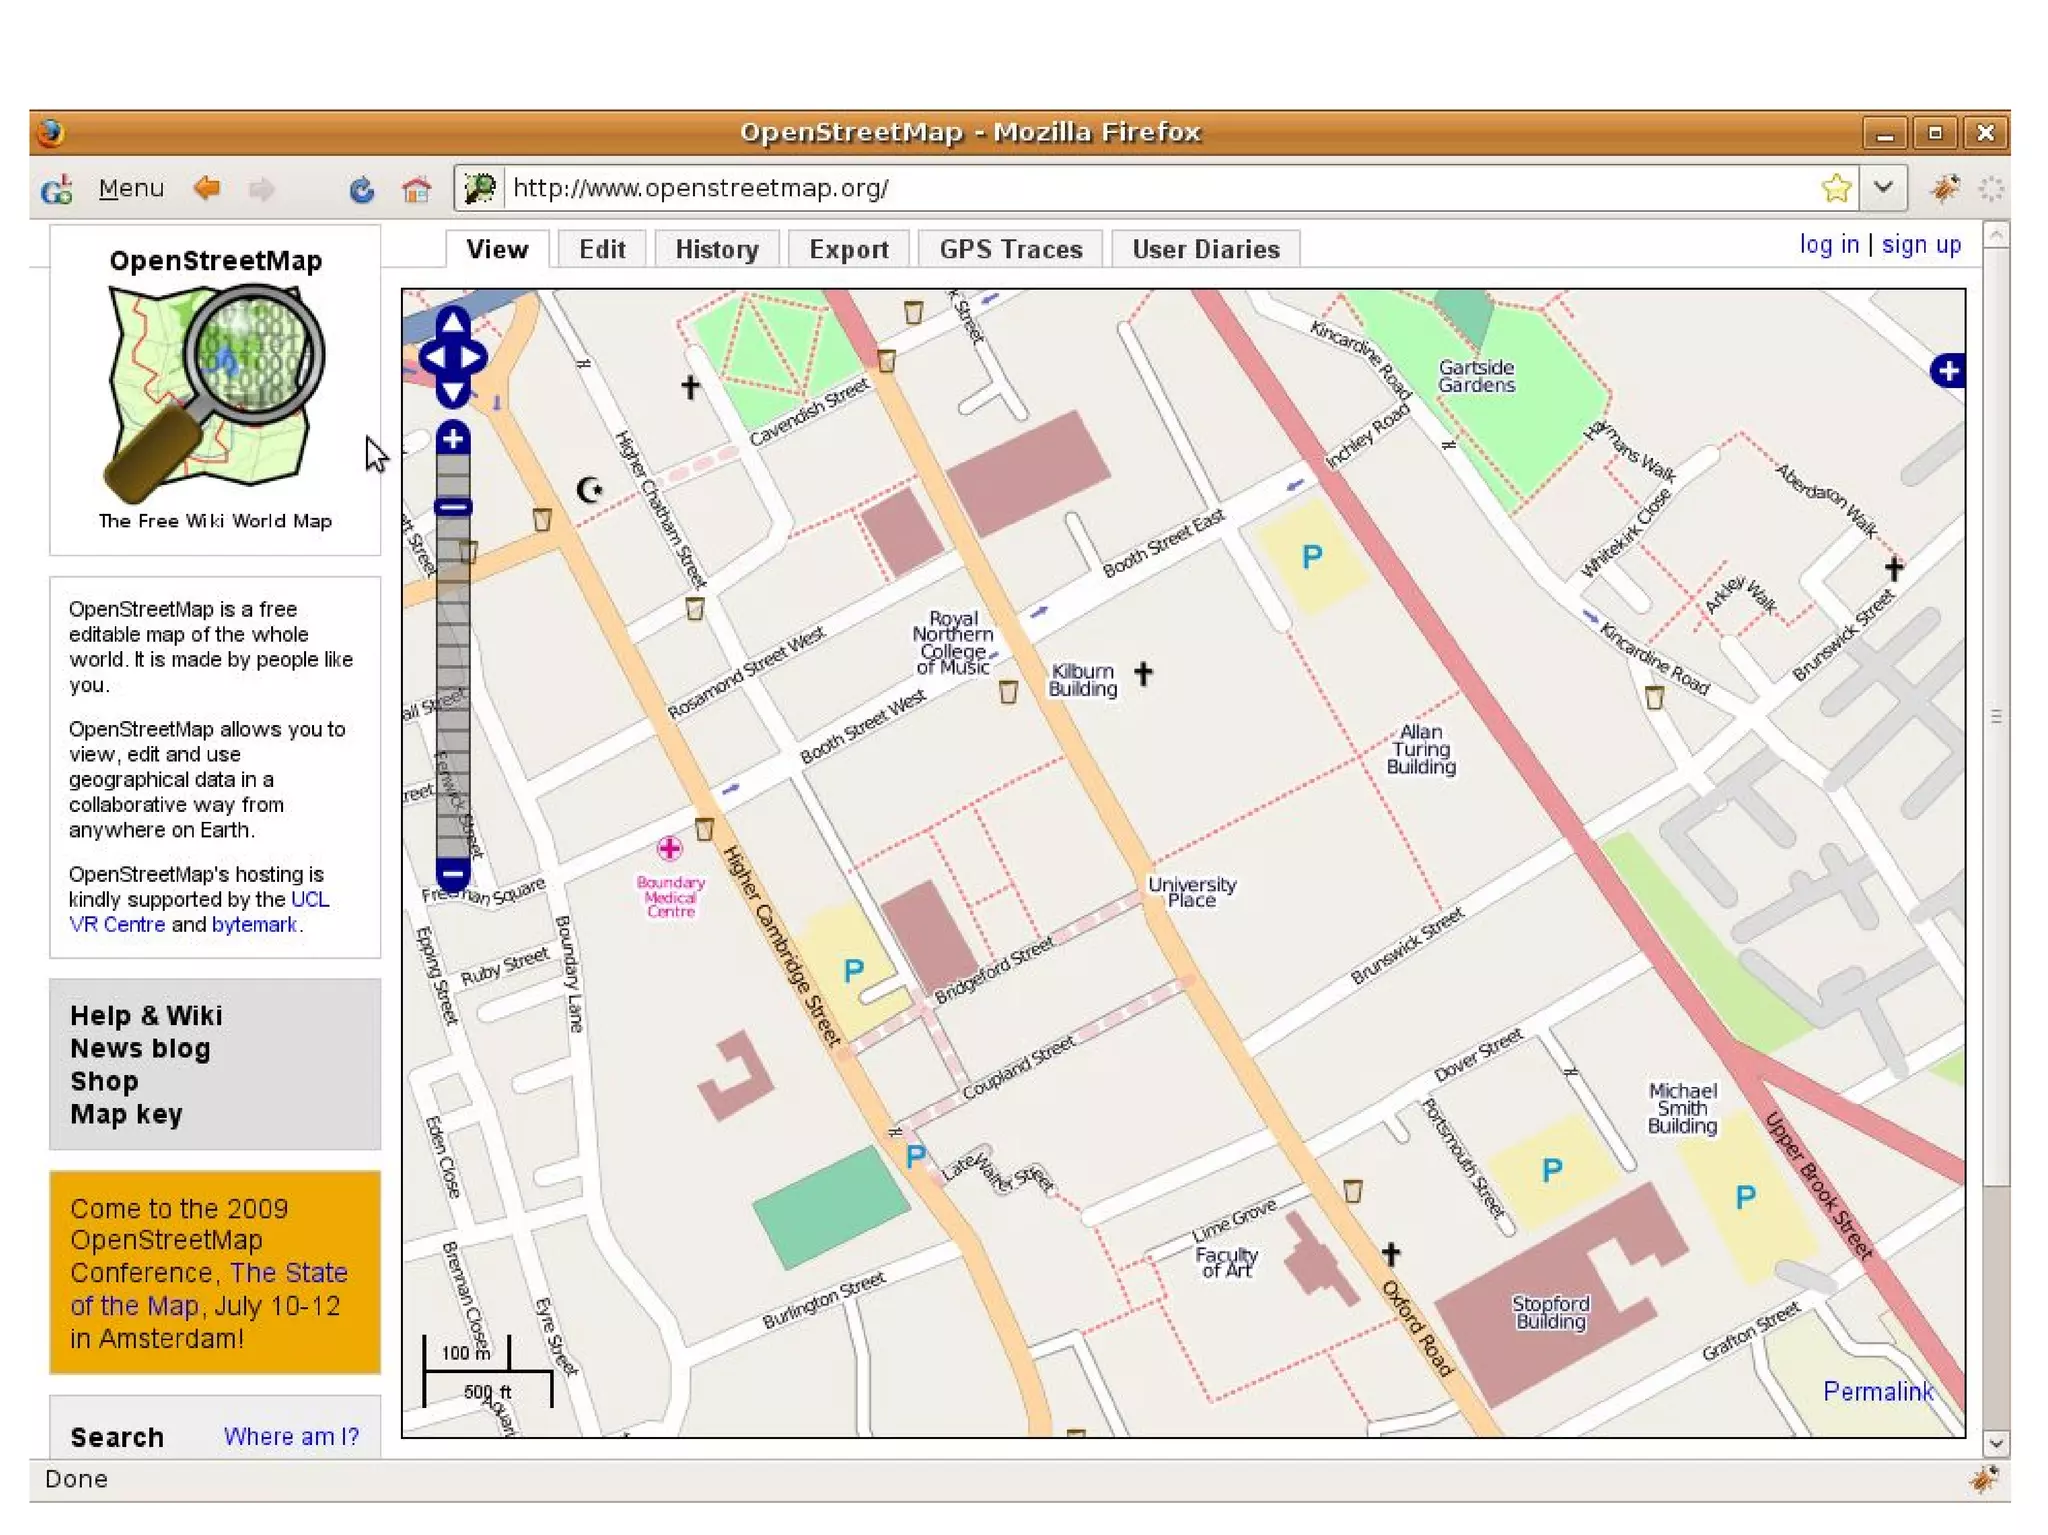Click the mosque crescent icon
This screenshot has height=1535, width=2048.
(x=590, y=490)
